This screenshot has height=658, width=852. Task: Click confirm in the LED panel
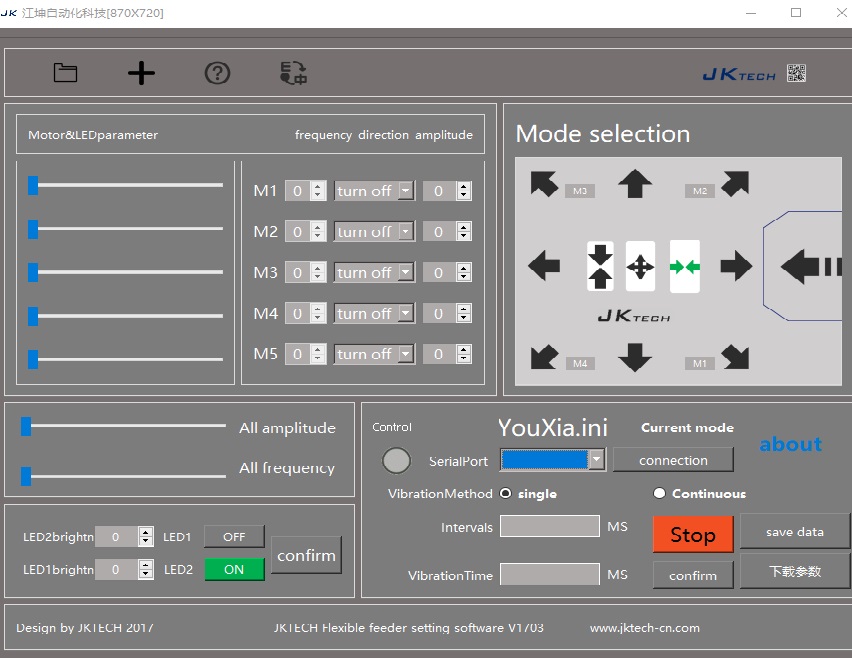(x=306, y=555)
